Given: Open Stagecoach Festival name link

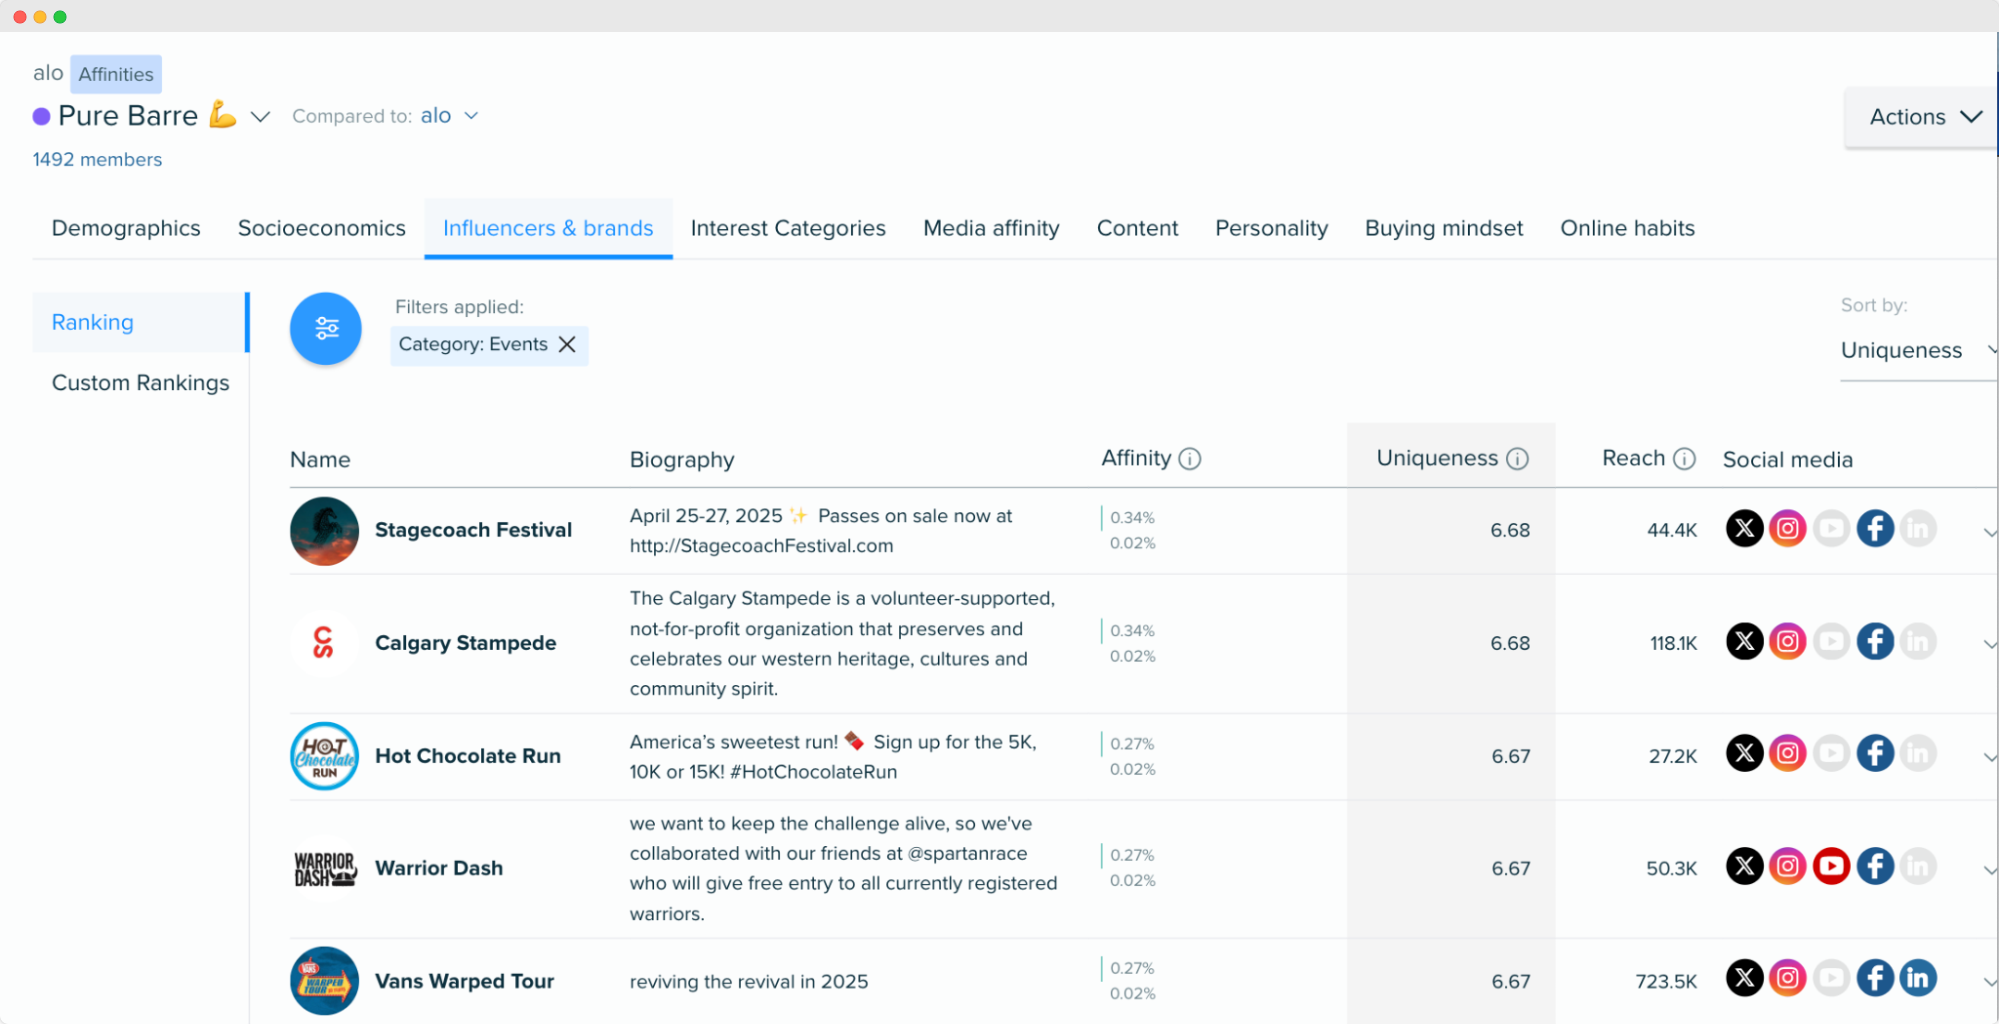Looking at the screenshot, I should (x=473, y=530).
